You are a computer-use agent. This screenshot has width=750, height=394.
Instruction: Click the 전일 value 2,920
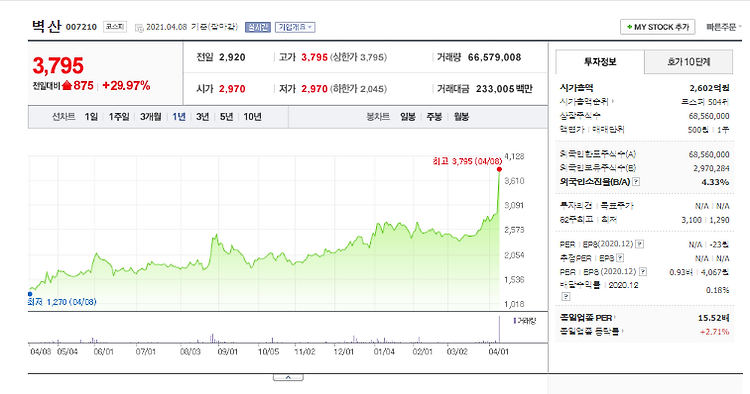click(232, 57)
